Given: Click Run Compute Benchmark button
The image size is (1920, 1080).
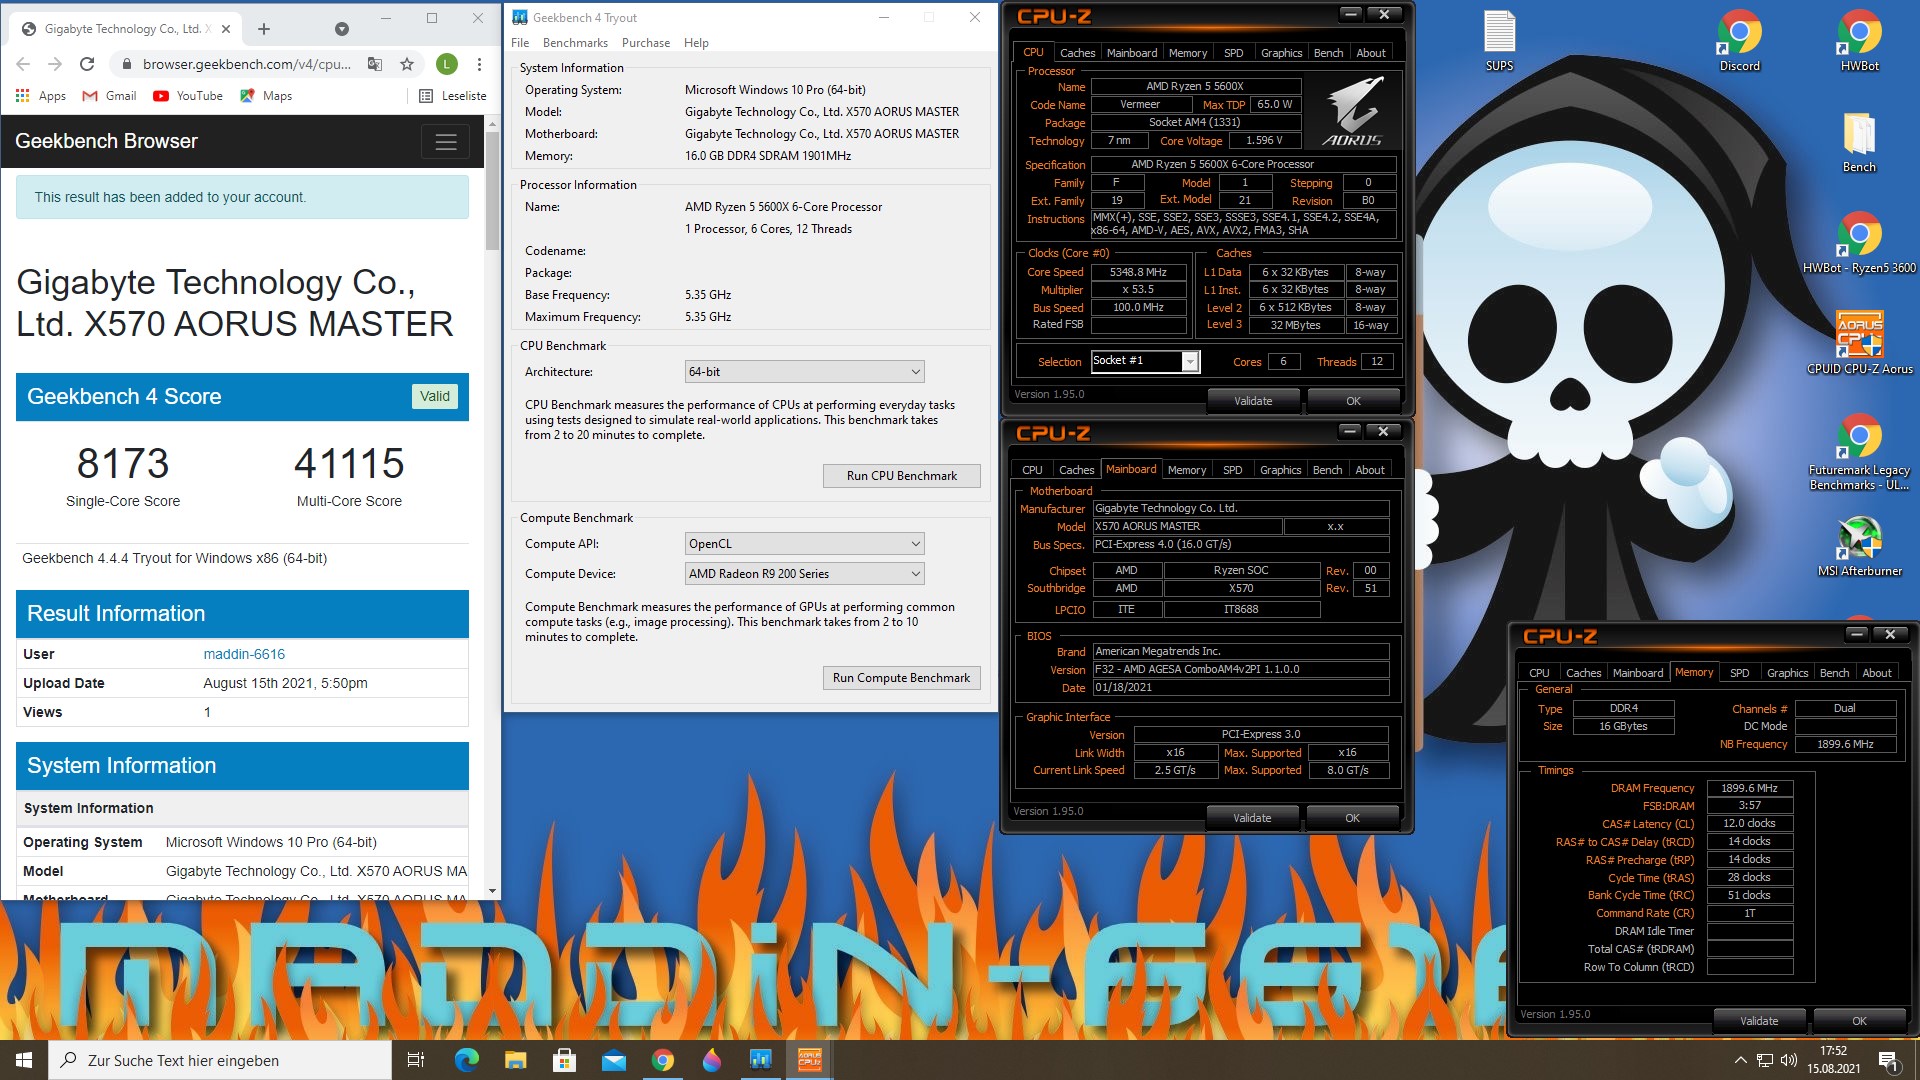Looking at the screenshot, I should 901,678.
